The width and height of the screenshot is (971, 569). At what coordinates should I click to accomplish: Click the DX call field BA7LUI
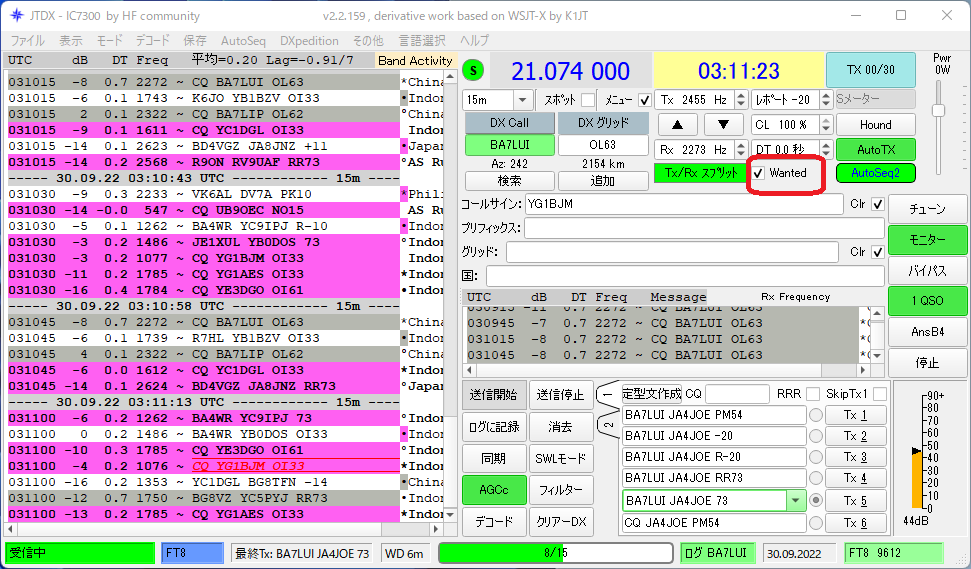click(510, 145)
